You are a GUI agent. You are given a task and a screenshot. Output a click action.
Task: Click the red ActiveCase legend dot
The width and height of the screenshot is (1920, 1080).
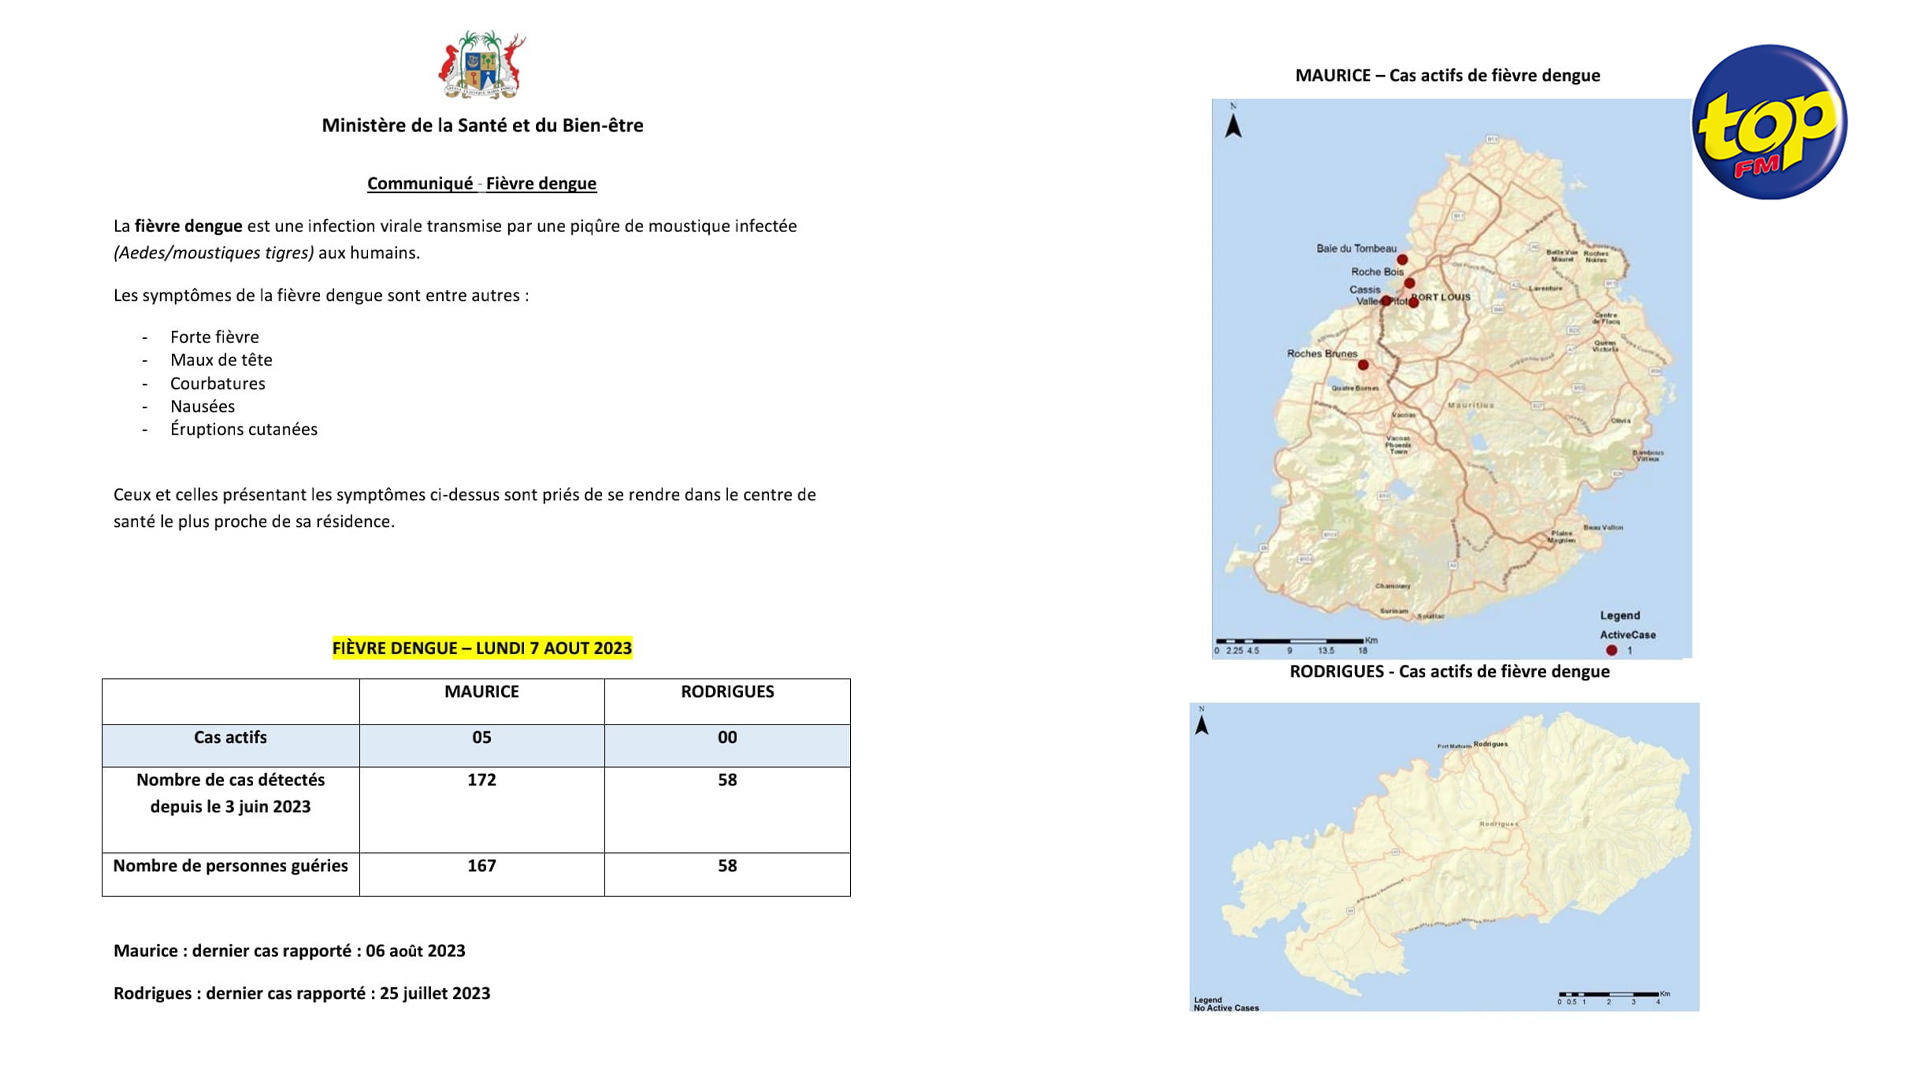(1611, 650)
